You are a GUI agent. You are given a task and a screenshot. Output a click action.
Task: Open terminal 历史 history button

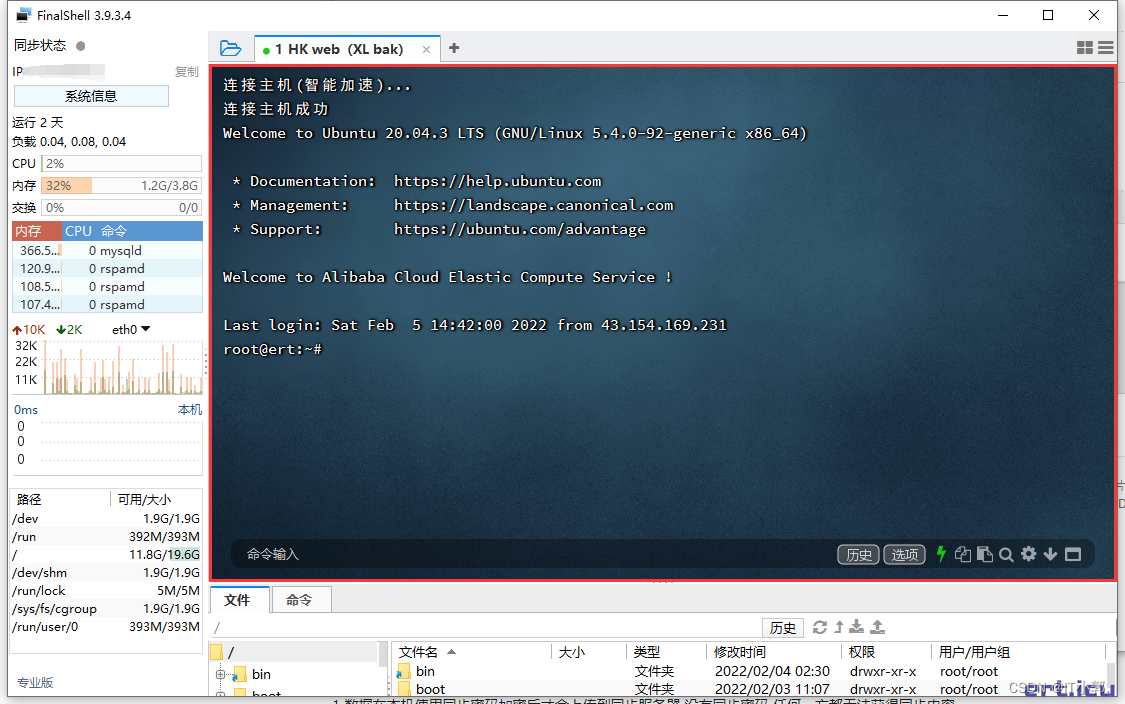point(858,555)
